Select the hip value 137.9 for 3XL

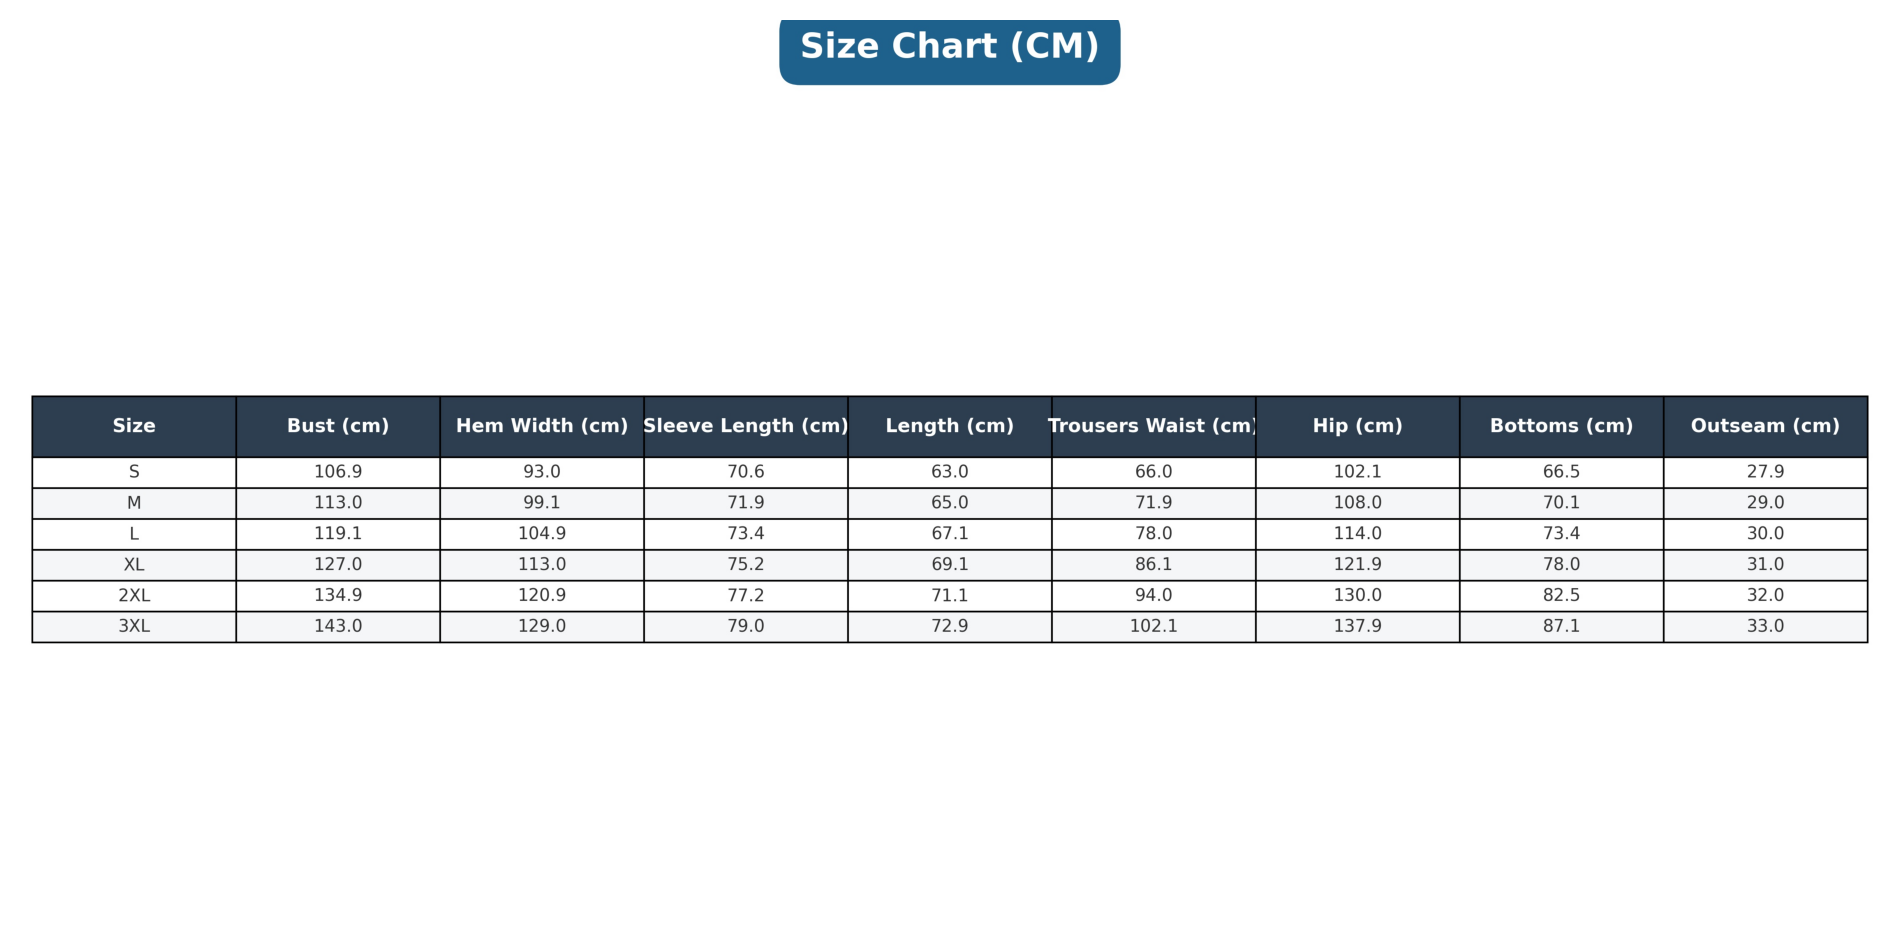coord(1357,627)
